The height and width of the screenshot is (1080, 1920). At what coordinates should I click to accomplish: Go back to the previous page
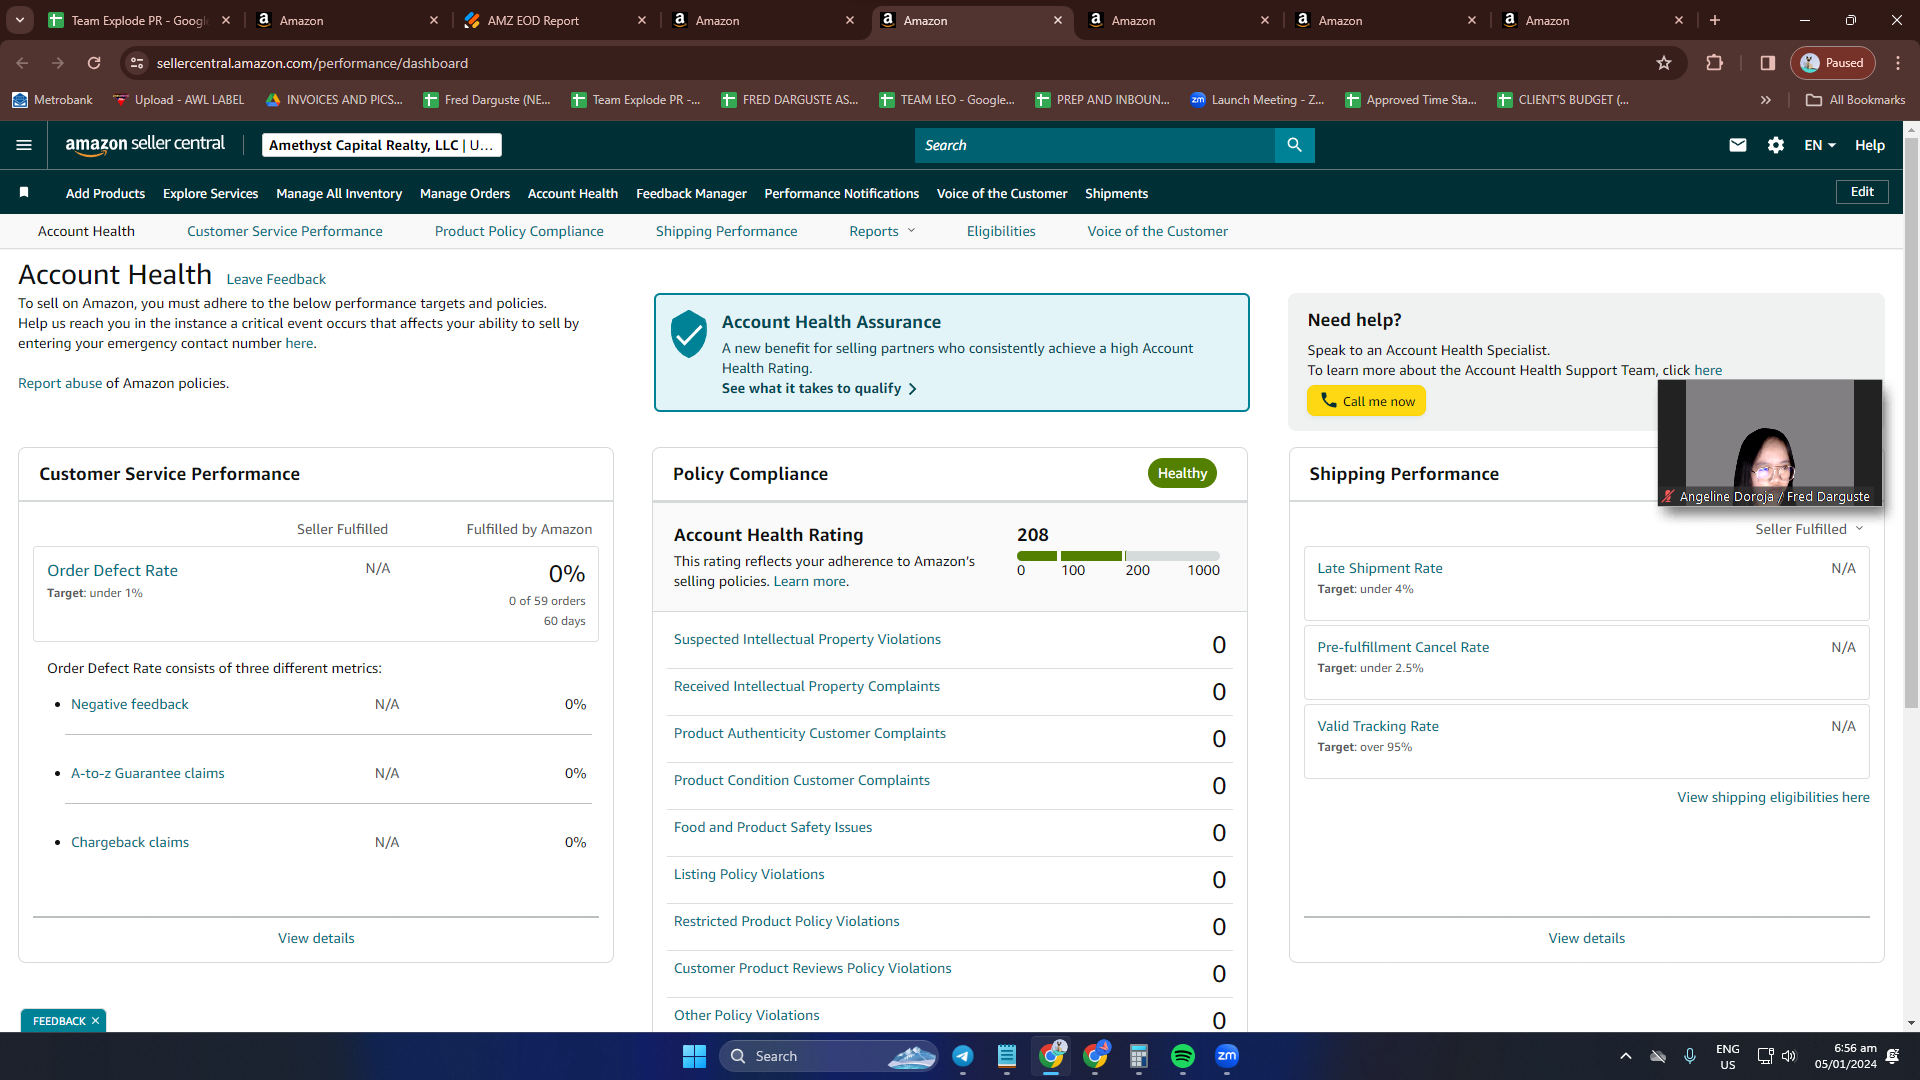click(22, 63)
